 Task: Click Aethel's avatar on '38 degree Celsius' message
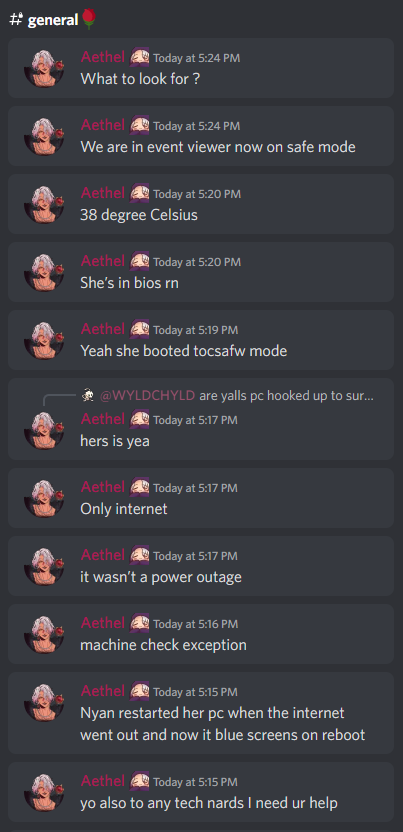[x=44, y=204]
